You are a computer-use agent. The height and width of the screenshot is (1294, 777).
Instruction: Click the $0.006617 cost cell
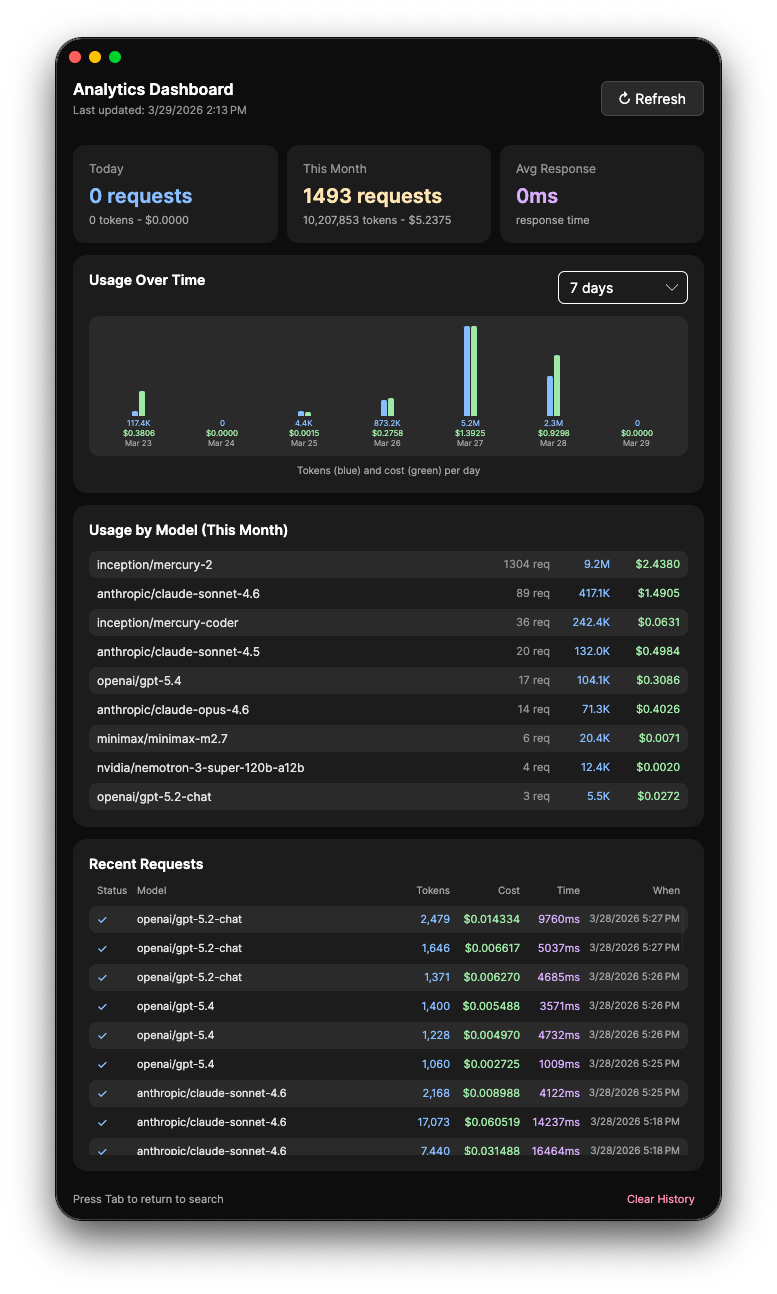[x=492, y=948]
